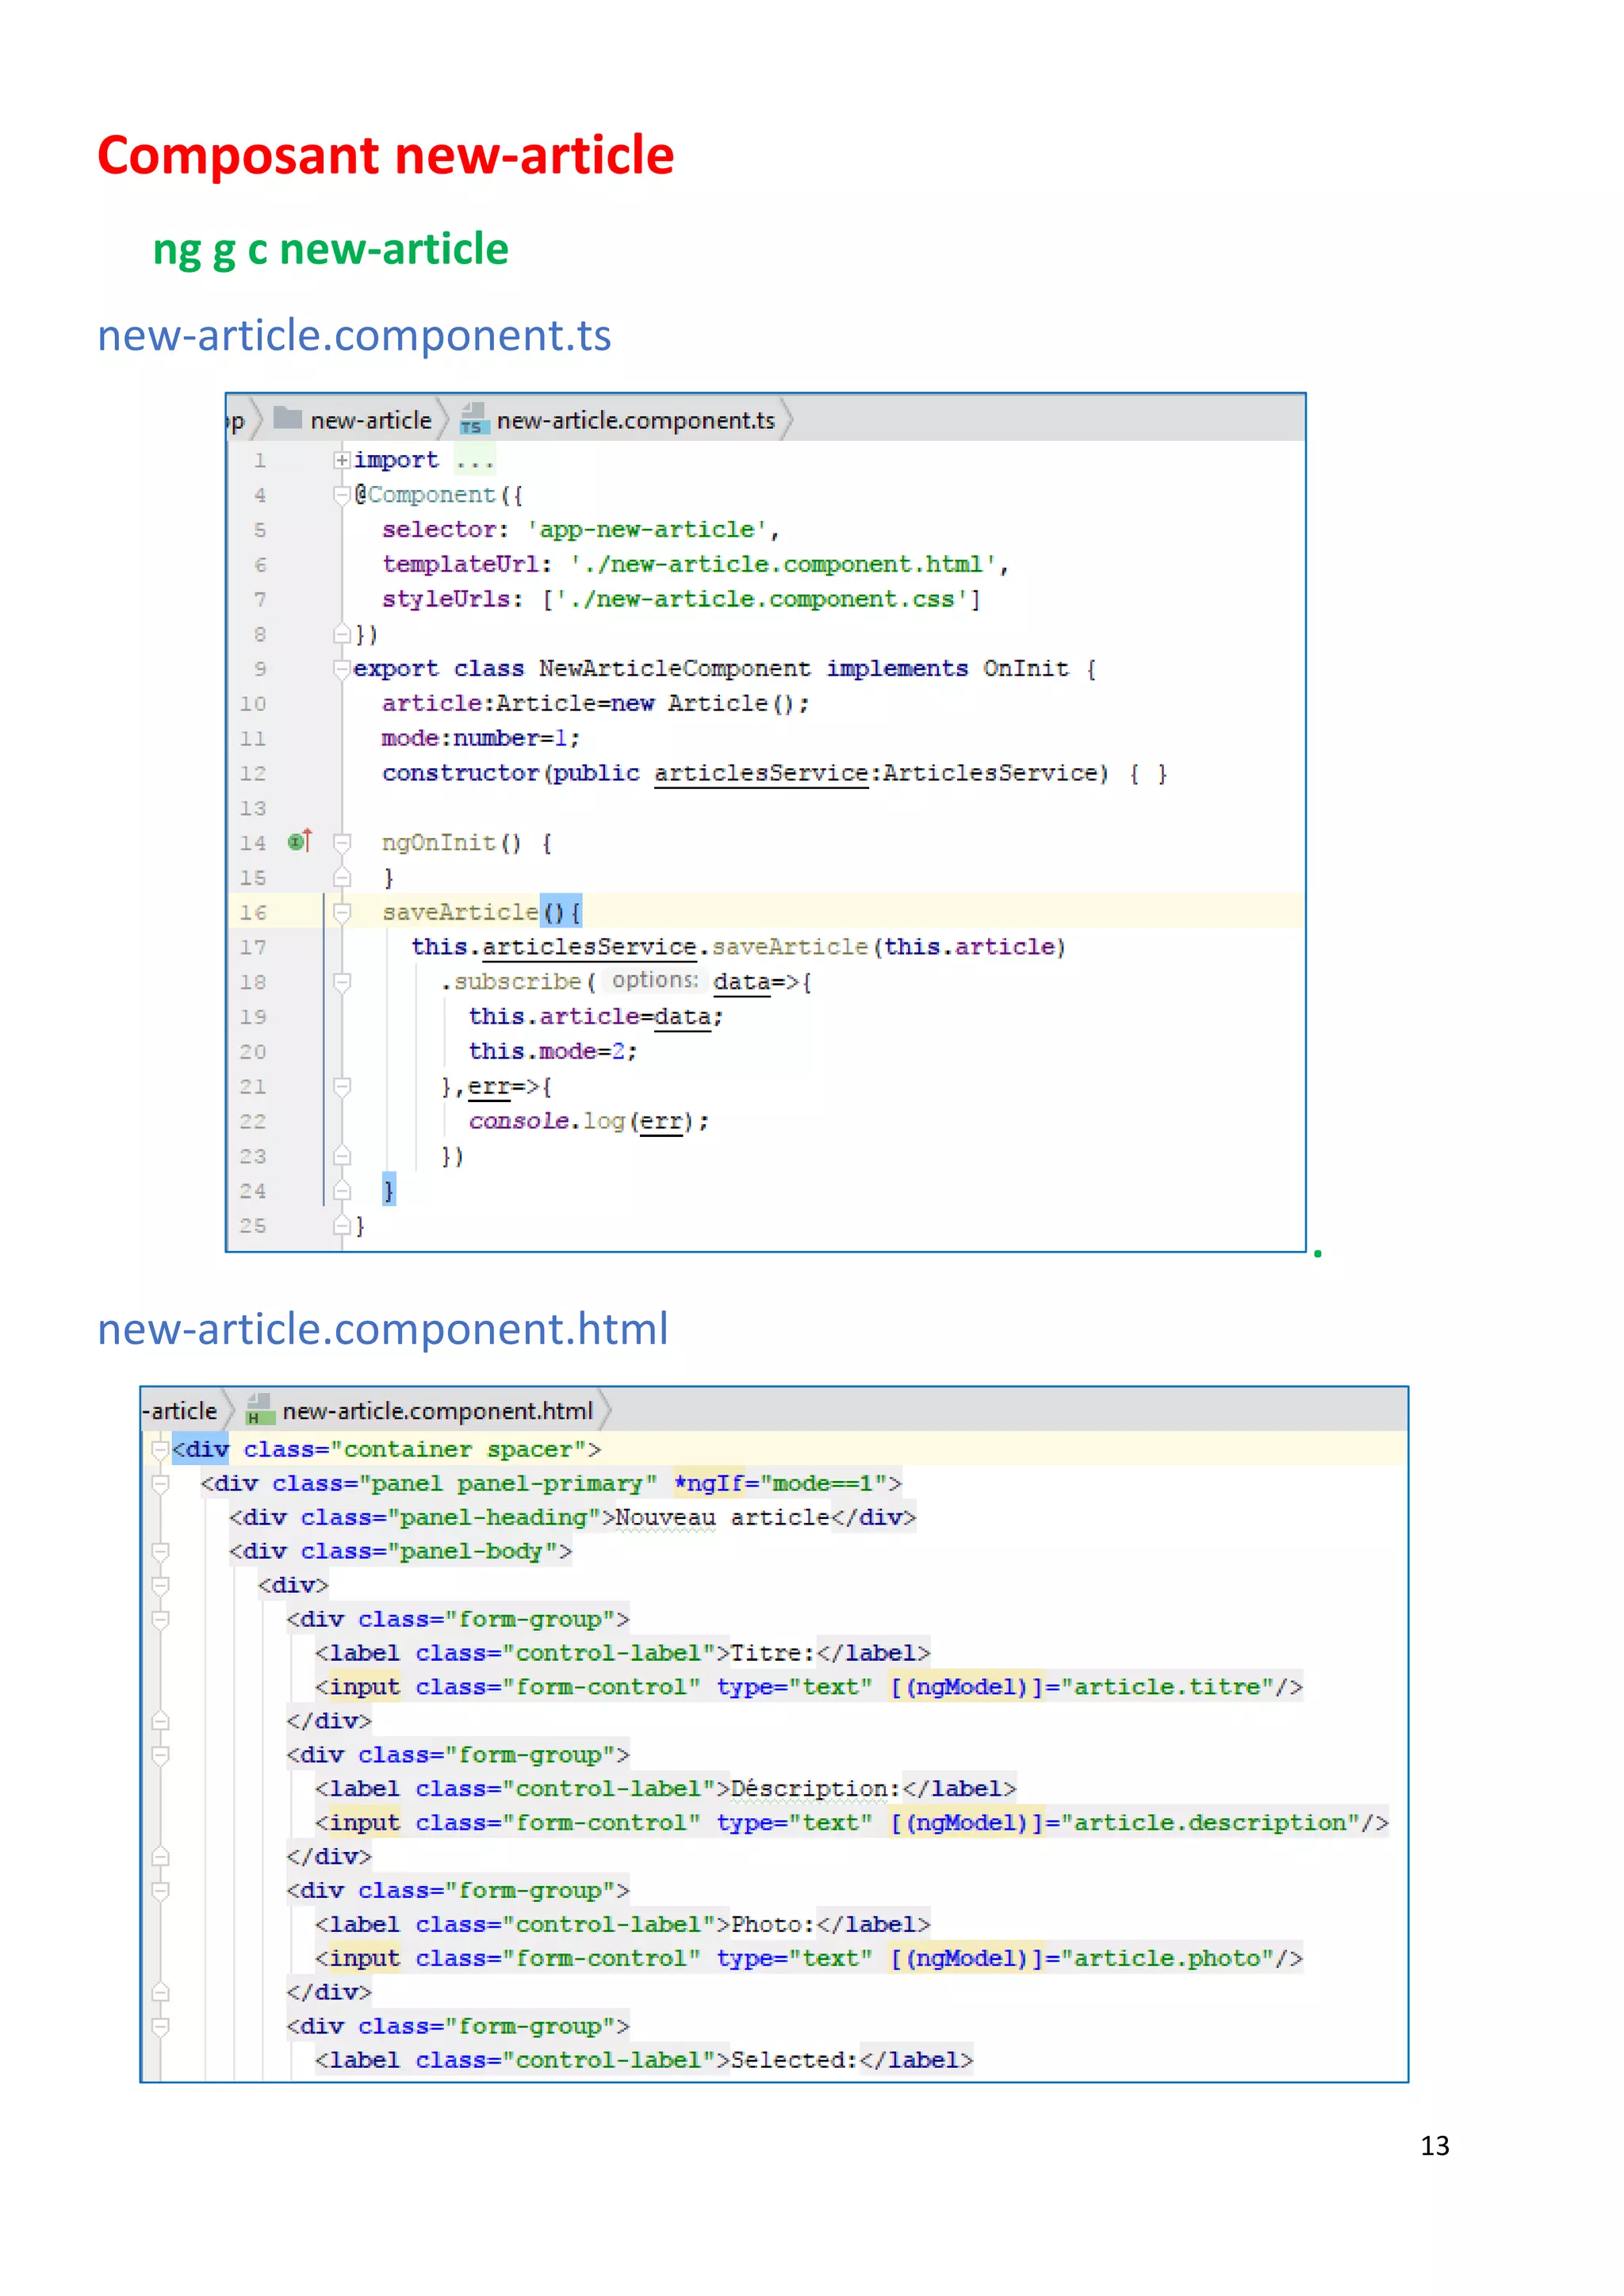Click this.mode=2 statement
Image resolution: width=1624 pixels, height=2296 pixels.
click(552, 1051)
